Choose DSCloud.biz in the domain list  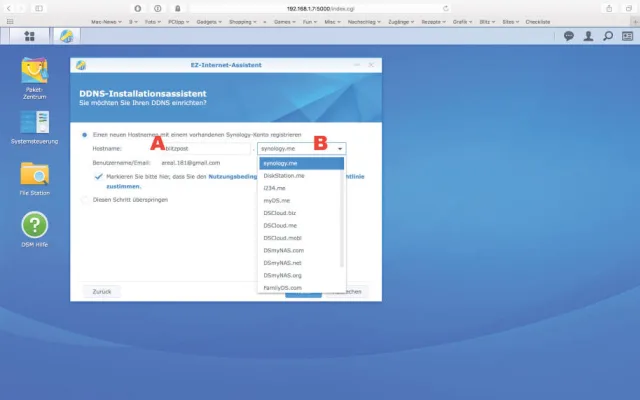click(x=302, y=213)
